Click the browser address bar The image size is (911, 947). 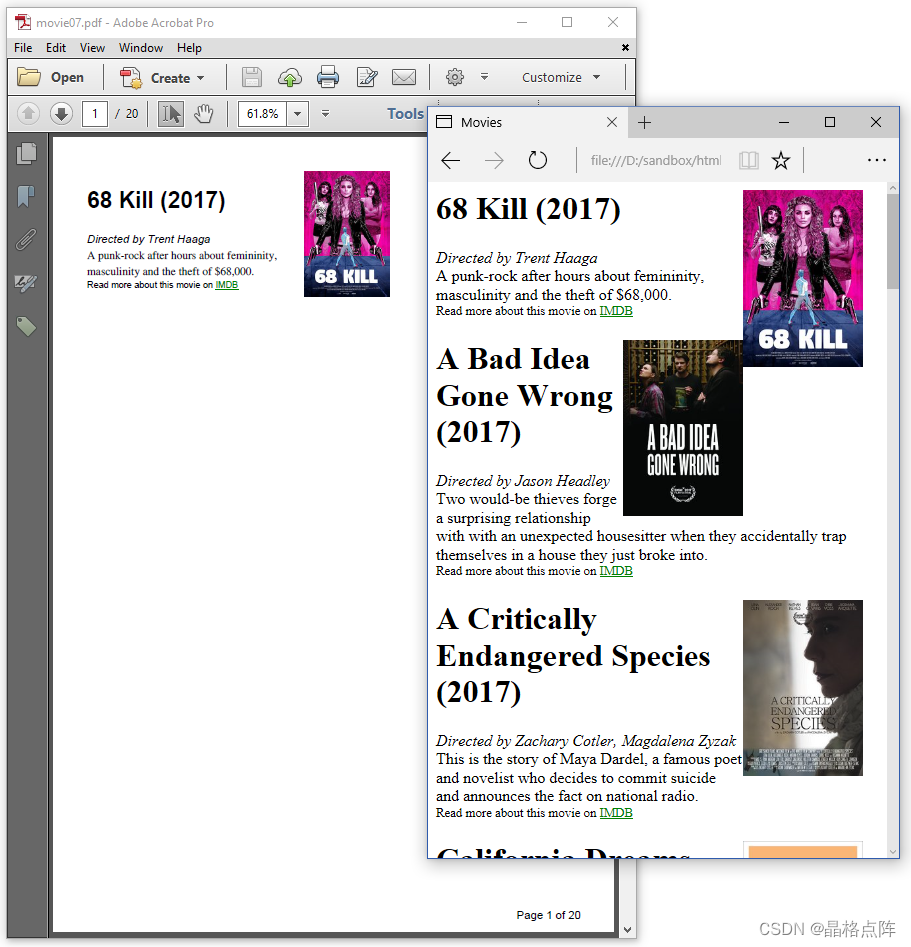[655, 160]
